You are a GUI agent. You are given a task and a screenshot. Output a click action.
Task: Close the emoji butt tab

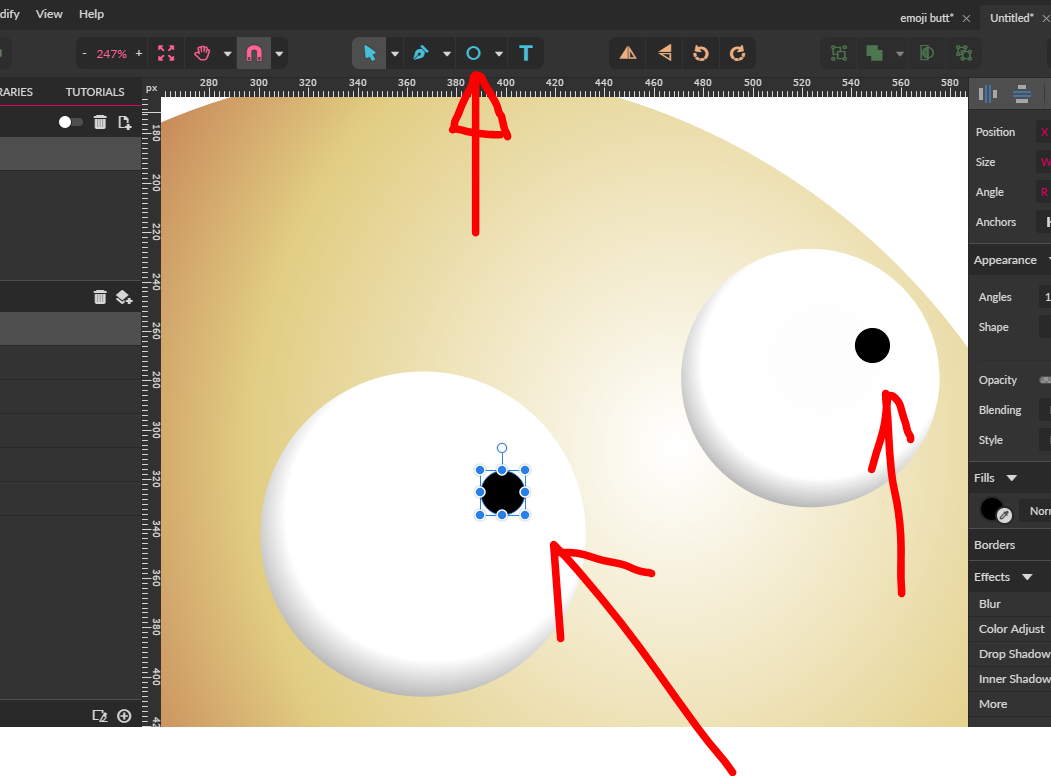click(x=966, y=19)
